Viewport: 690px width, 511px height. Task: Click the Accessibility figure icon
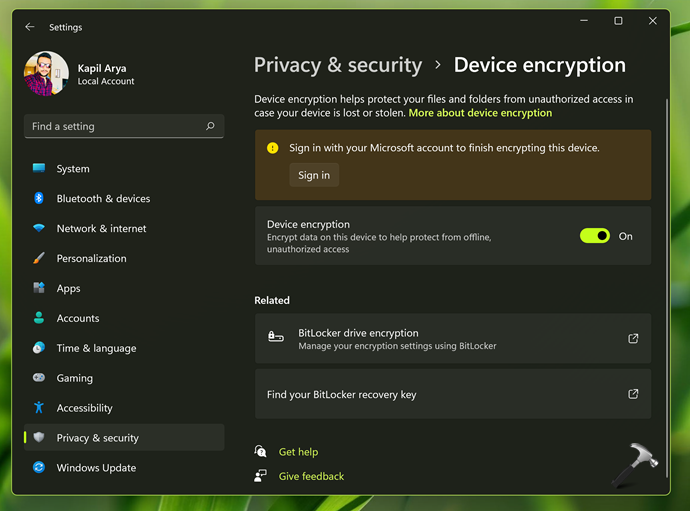pyautogui.click(x=39, y=408)
